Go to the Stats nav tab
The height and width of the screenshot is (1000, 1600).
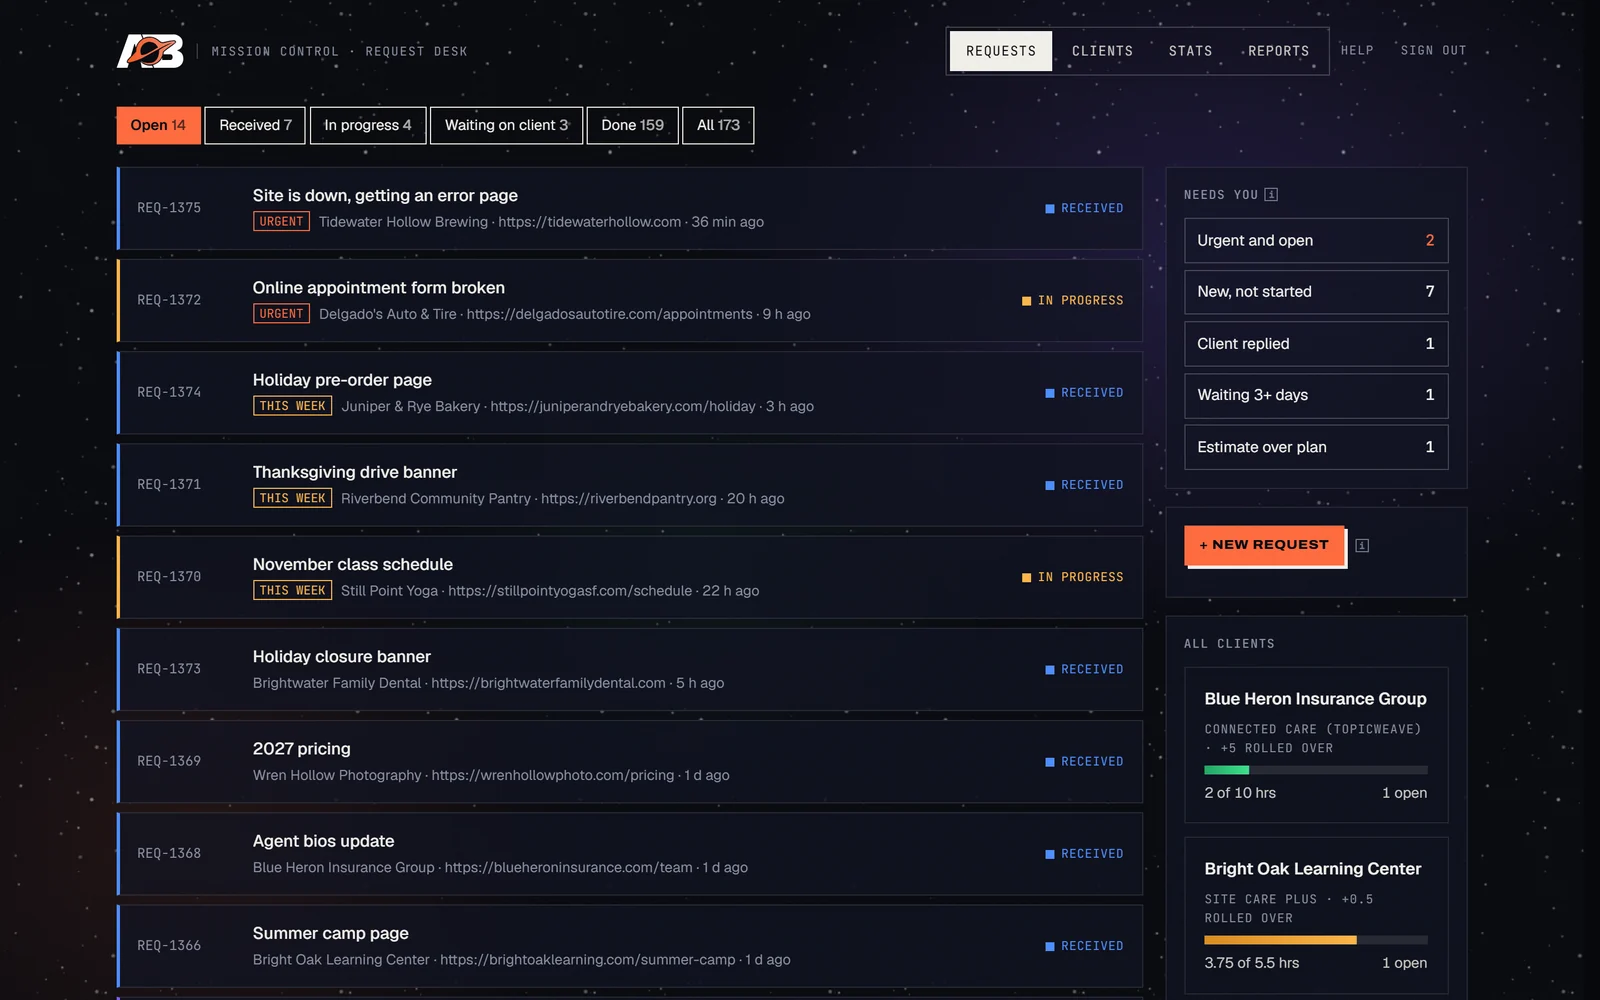[1190, 51]
